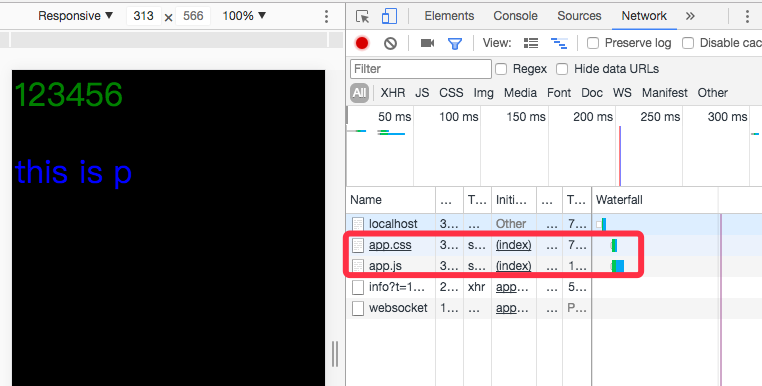Click the network Filter text field

[x=421, y=69]
